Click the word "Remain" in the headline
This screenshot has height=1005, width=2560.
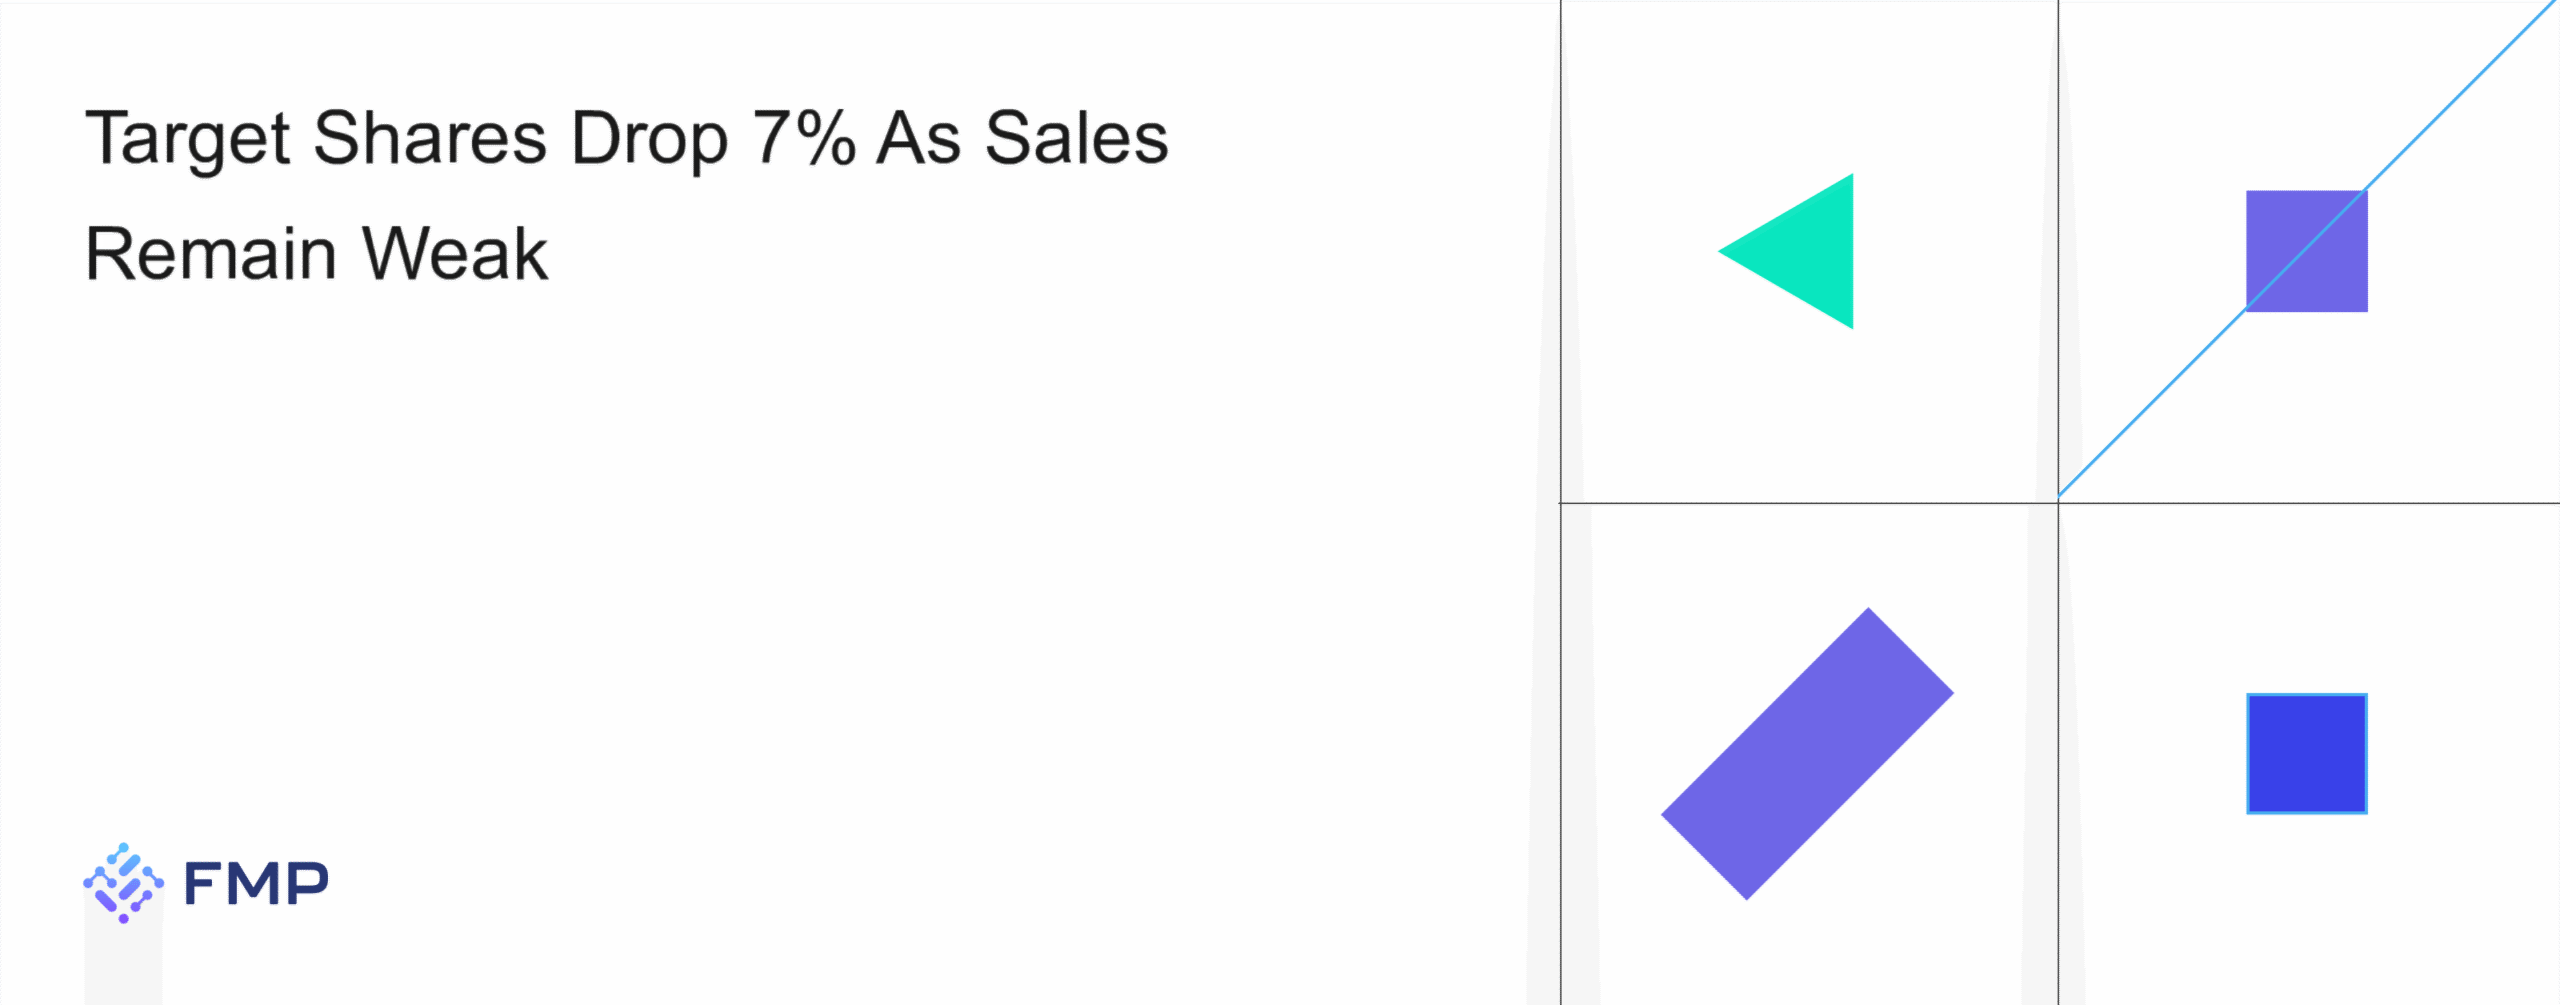pos(211,254)
